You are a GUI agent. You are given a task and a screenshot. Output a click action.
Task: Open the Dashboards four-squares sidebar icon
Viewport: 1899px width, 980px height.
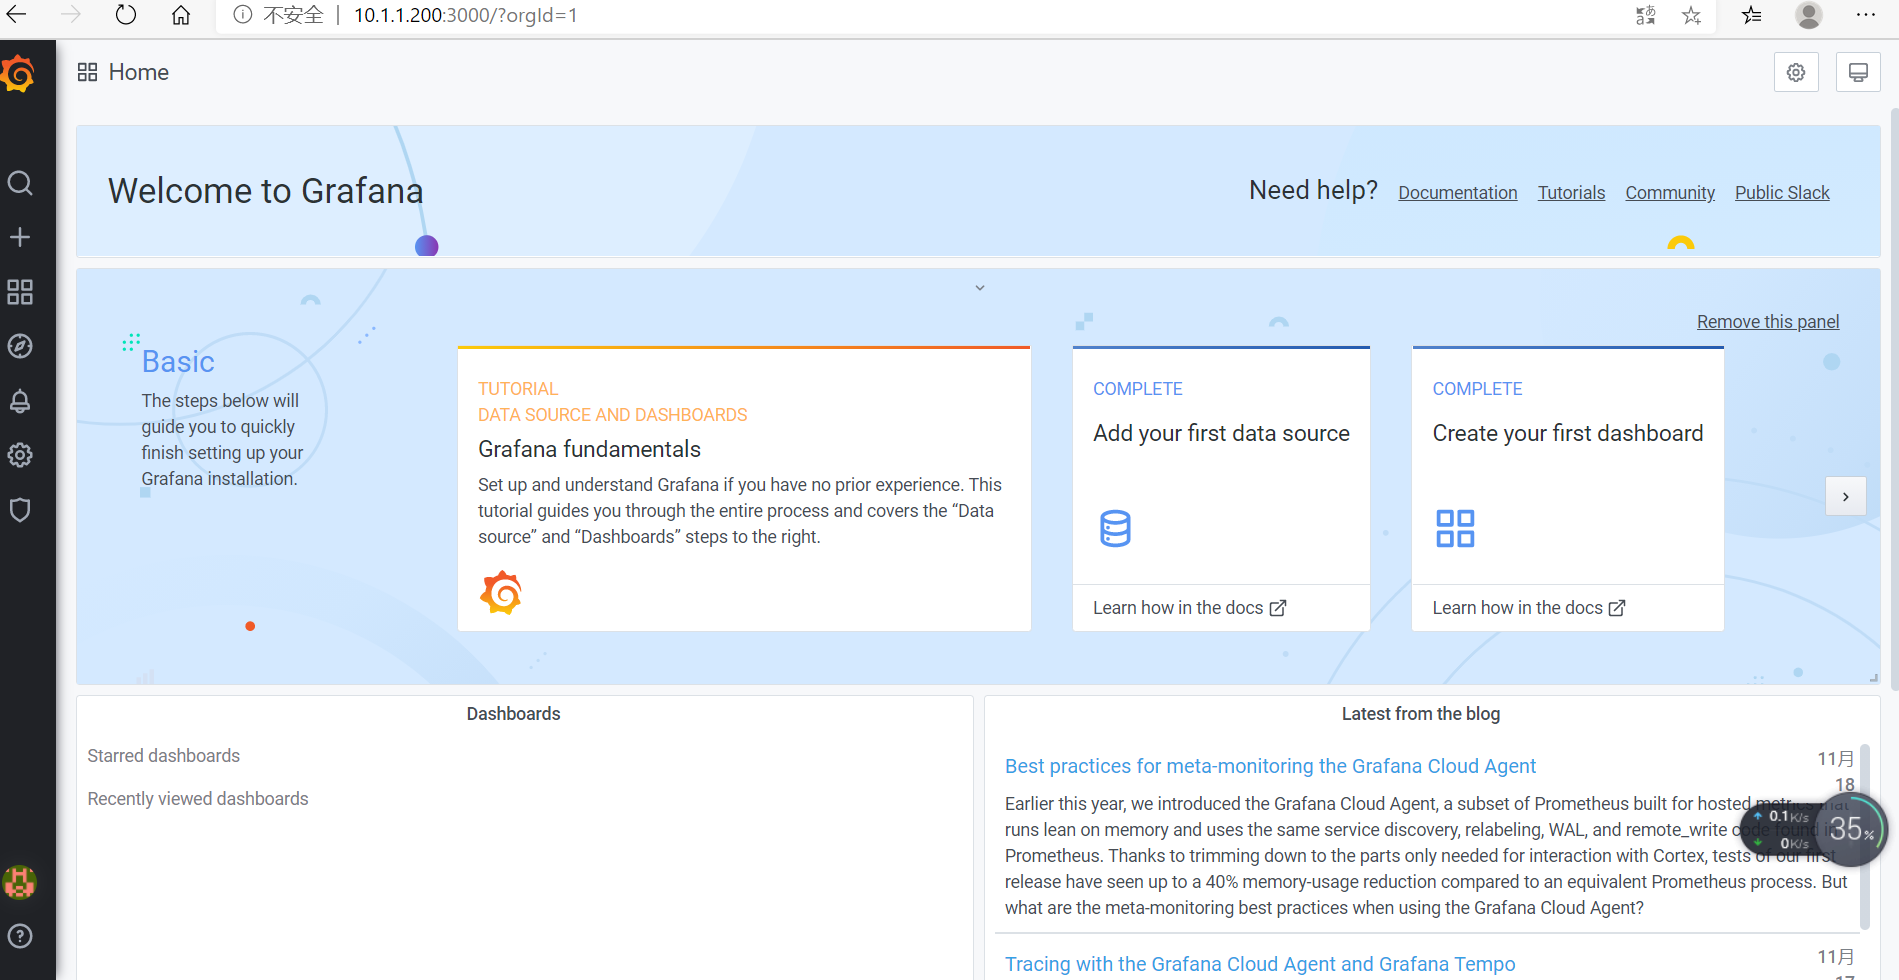tap(20, 292)
